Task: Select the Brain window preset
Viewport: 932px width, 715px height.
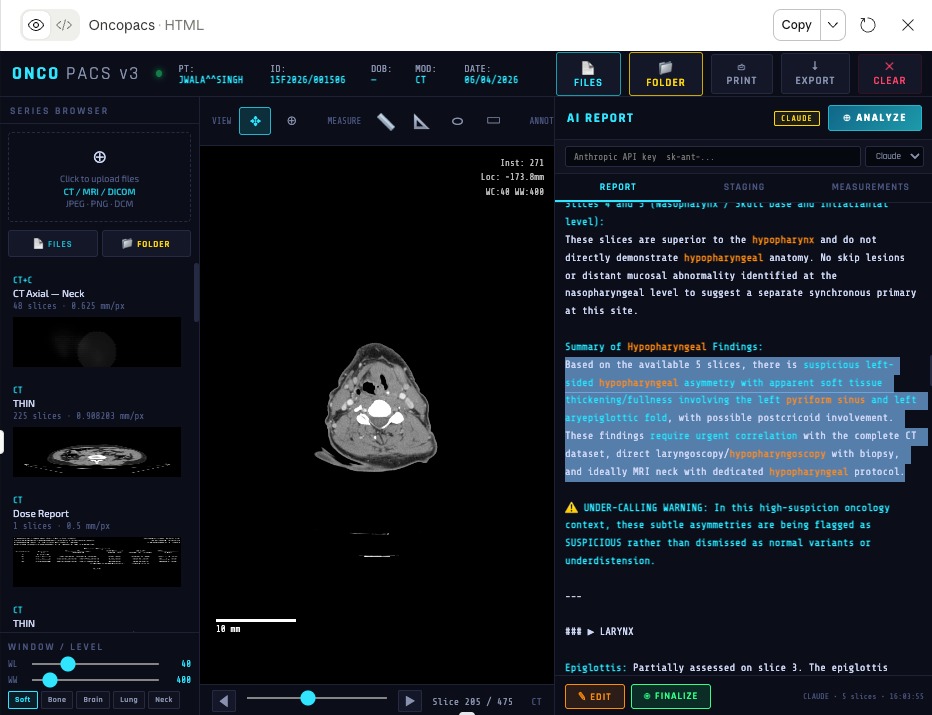Action: coord(93,700)
